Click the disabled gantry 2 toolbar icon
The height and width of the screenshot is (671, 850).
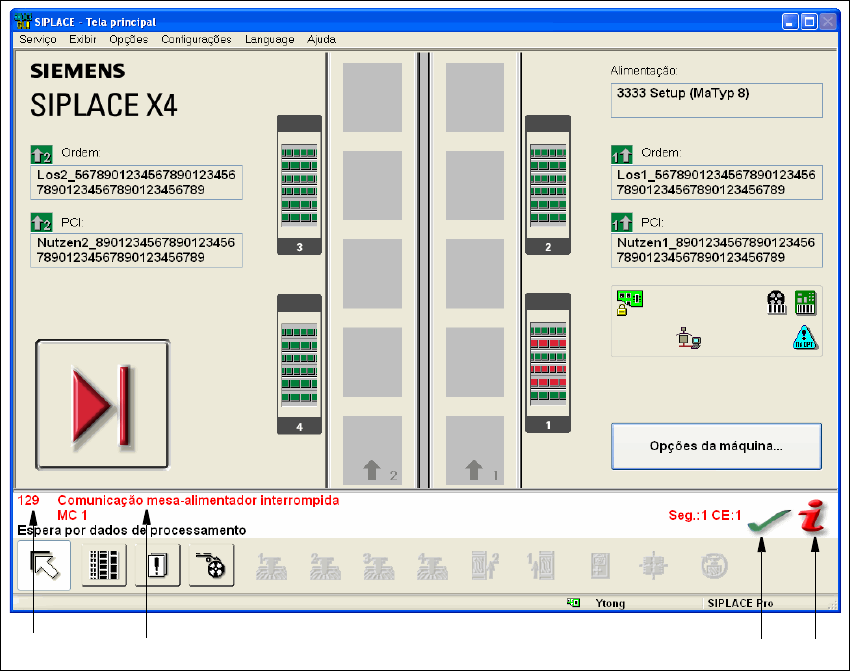coord(325,566)
